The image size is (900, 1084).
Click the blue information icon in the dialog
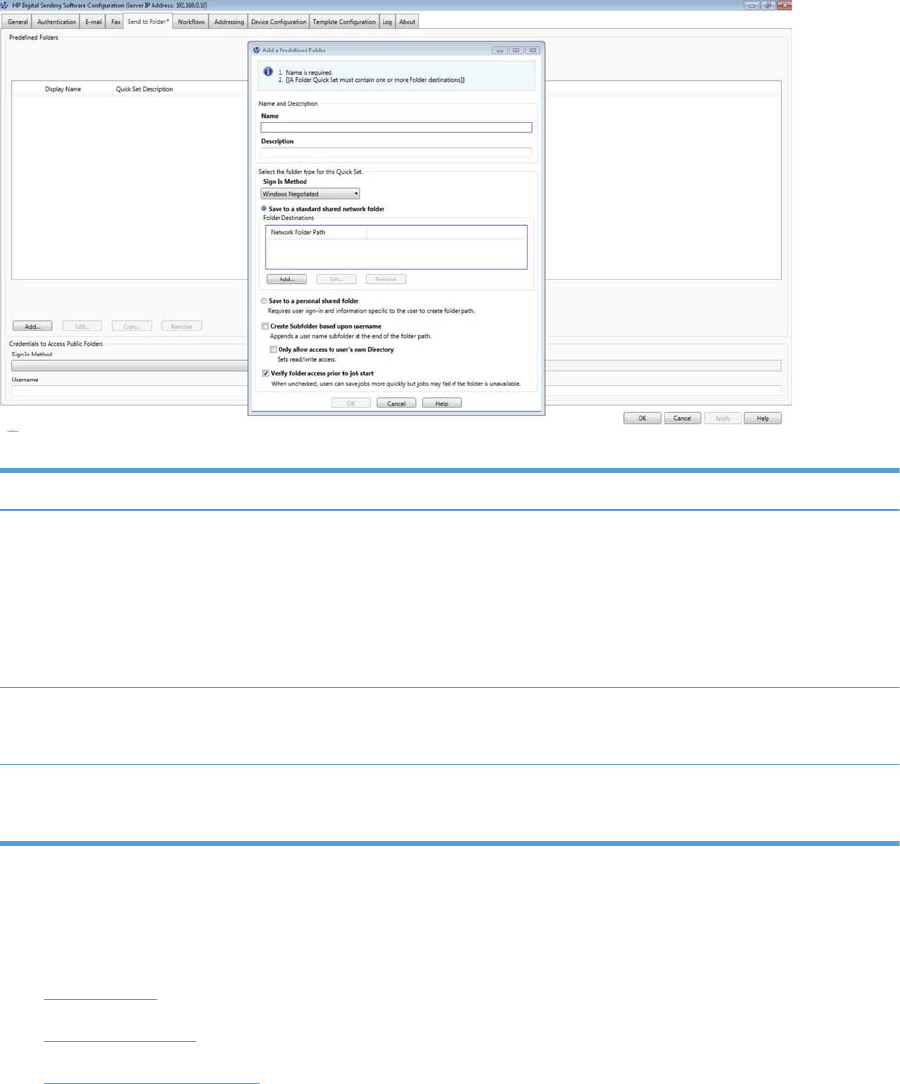pos(268,71)
